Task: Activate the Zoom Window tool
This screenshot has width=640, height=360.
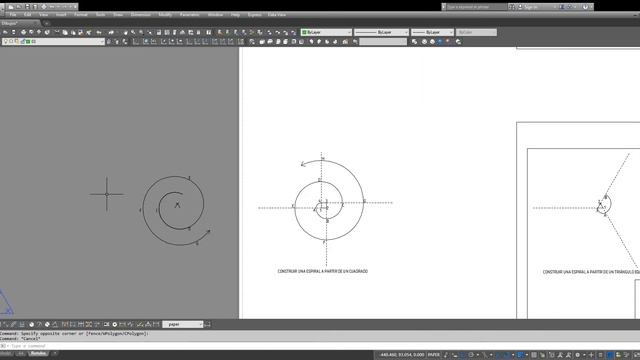Action: [141, 32]
